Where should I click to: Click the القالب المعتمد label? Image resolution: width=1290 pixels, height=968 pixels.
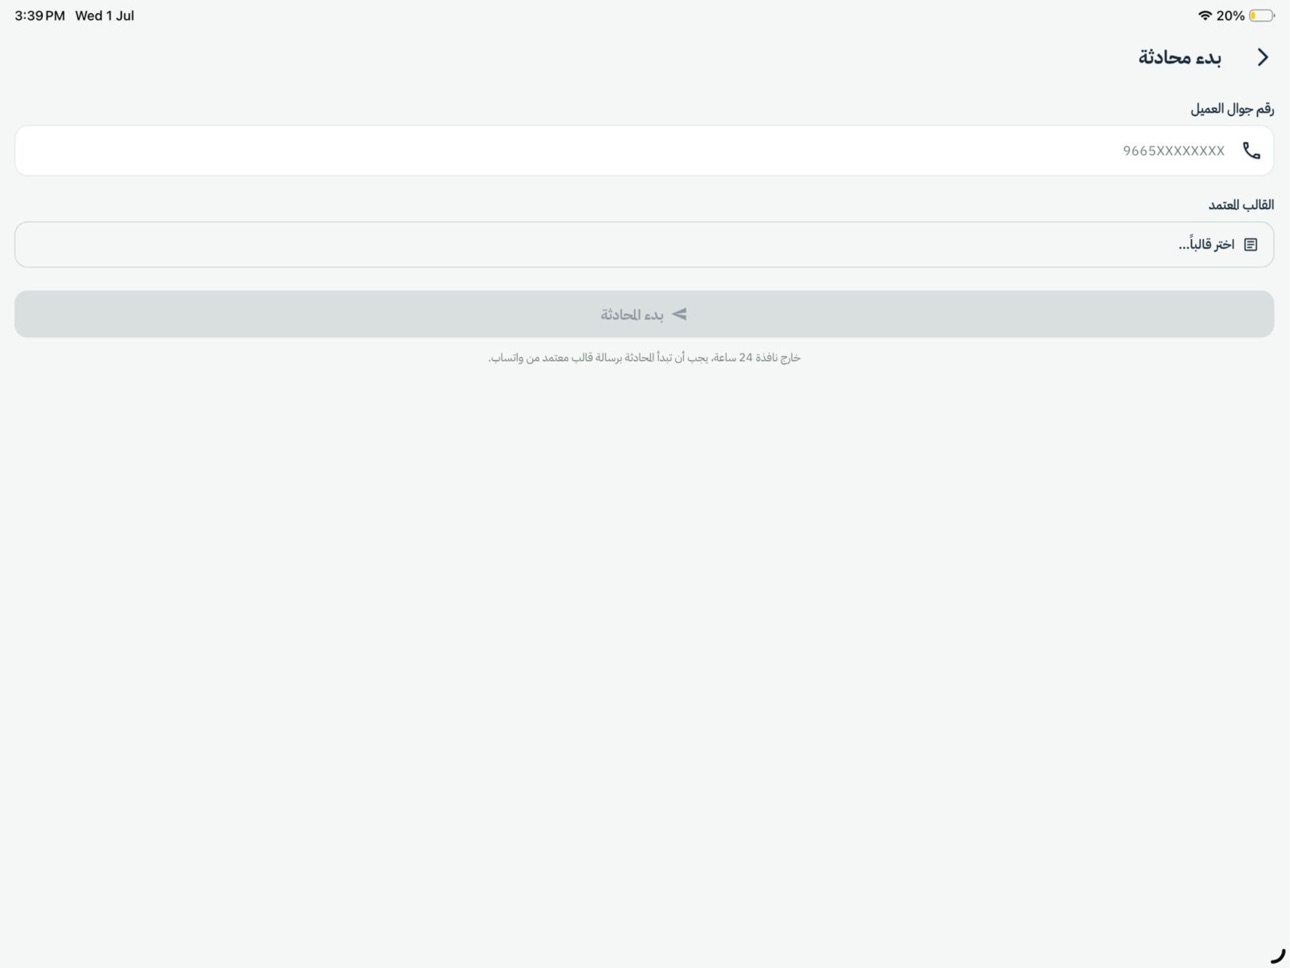tap(1241, 205)
